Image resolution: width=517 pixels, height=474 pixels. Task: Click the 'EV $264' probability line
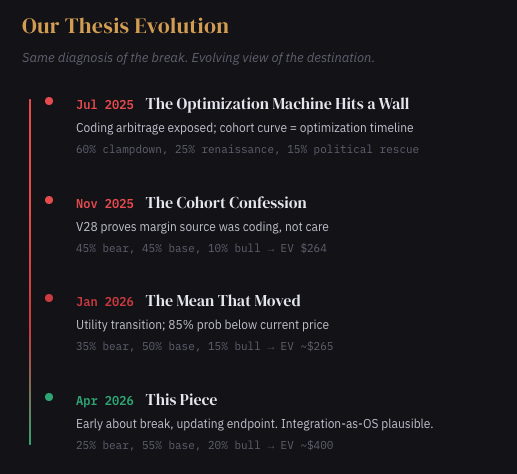pyautogui.click(x=201, y=248)
